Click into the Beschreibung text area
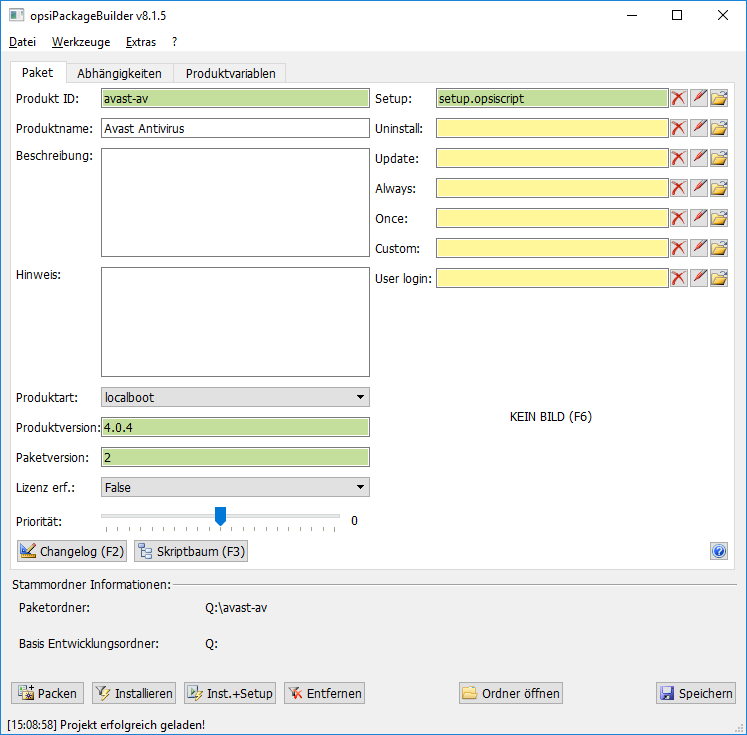Image resolution: width=747 pixels, height=735 pixels. pos(235,202)
